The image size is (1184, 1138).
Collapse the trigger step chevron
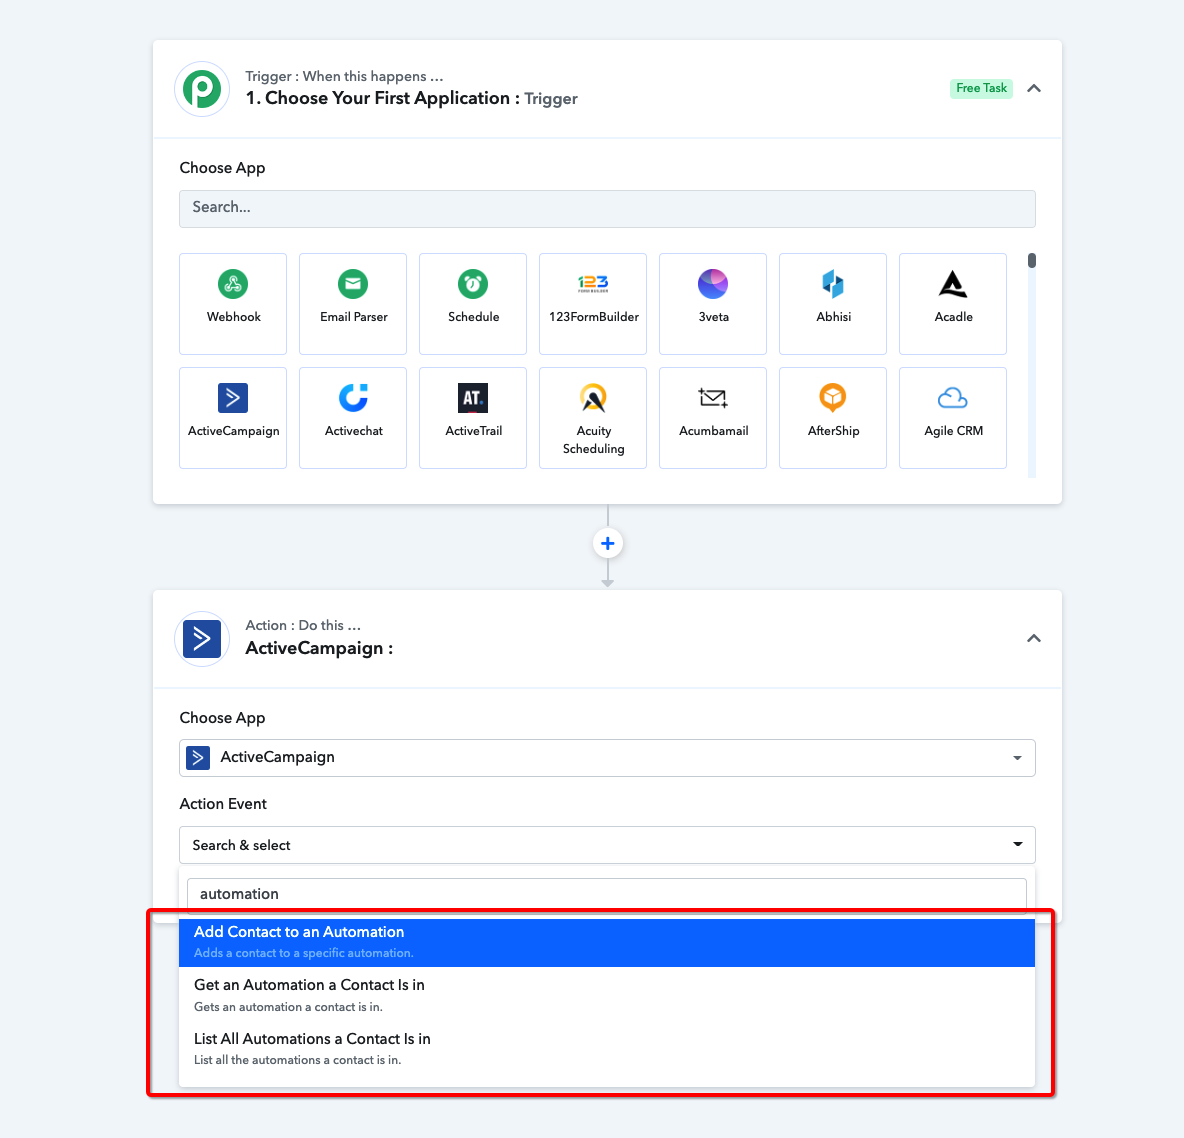point(1034,88)
